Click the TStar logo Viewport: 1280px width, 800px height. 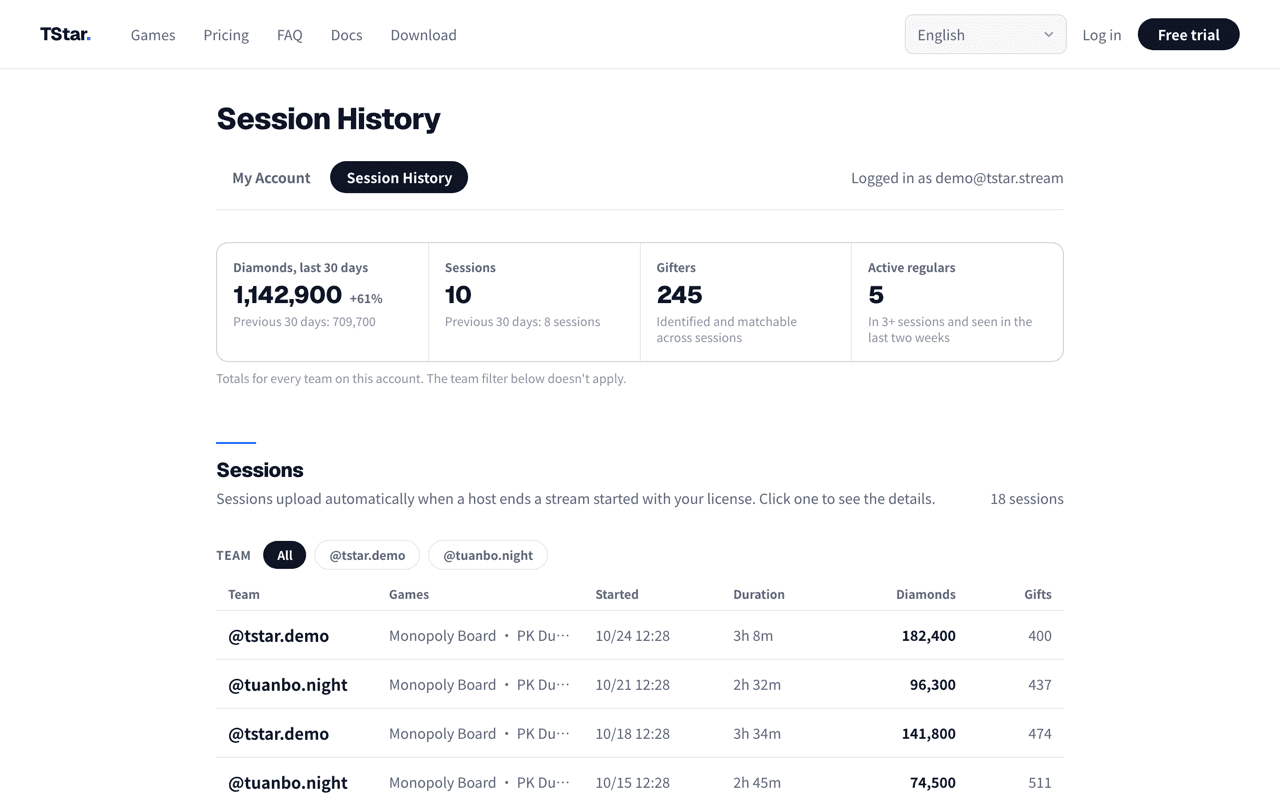(x=65, y=34)
